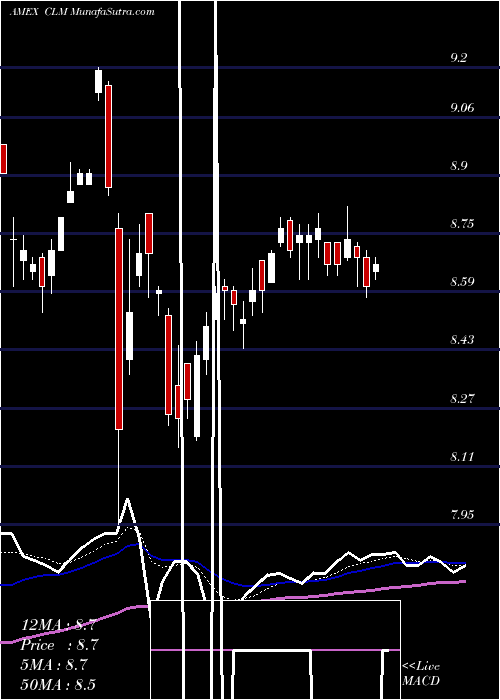Click the 8.59 price axis label
500x700 pixels.
coord(462,282)
